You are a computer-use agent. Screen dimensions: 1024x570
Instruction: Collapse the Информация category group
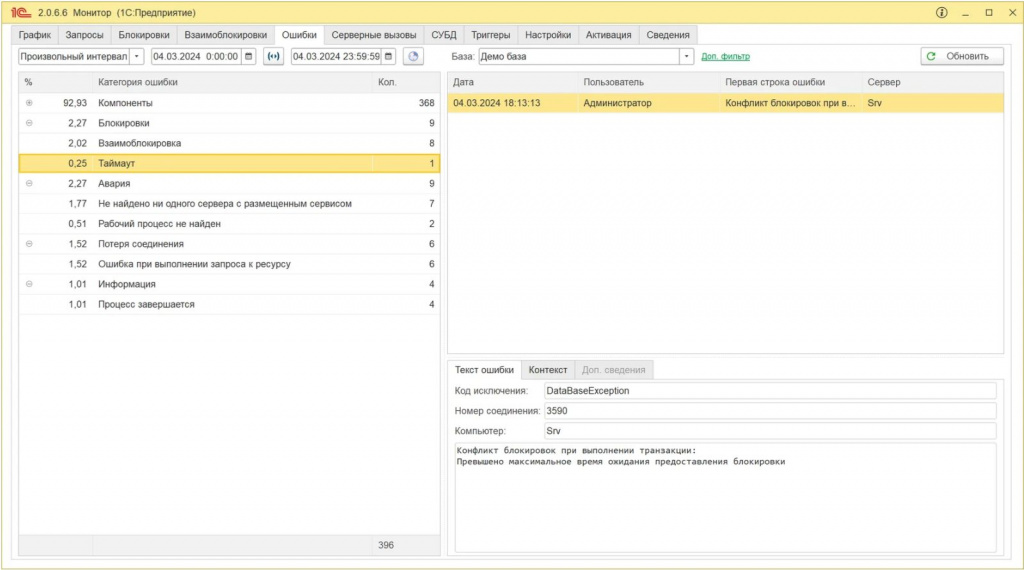[29, 285]
